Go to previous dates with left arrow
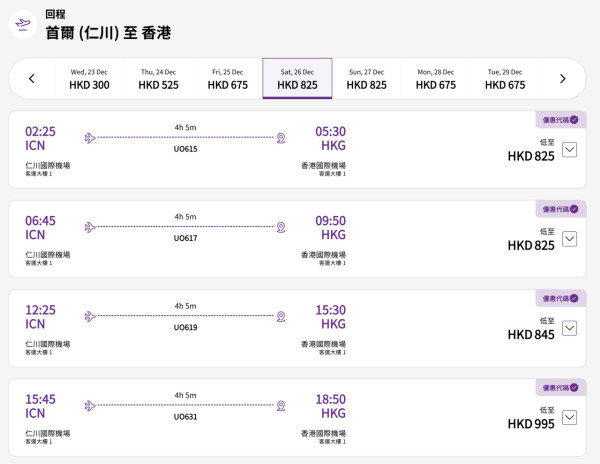The image size is (600, 464). click(32, 79)
